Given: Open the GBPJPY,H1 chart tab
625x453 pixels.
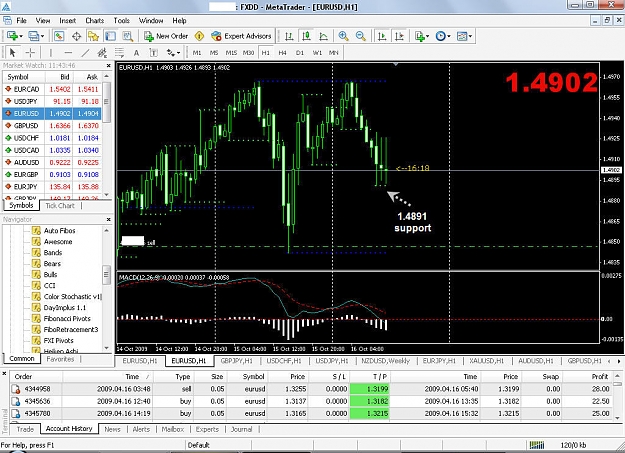Looking at the screenshot, I should 237,360.
